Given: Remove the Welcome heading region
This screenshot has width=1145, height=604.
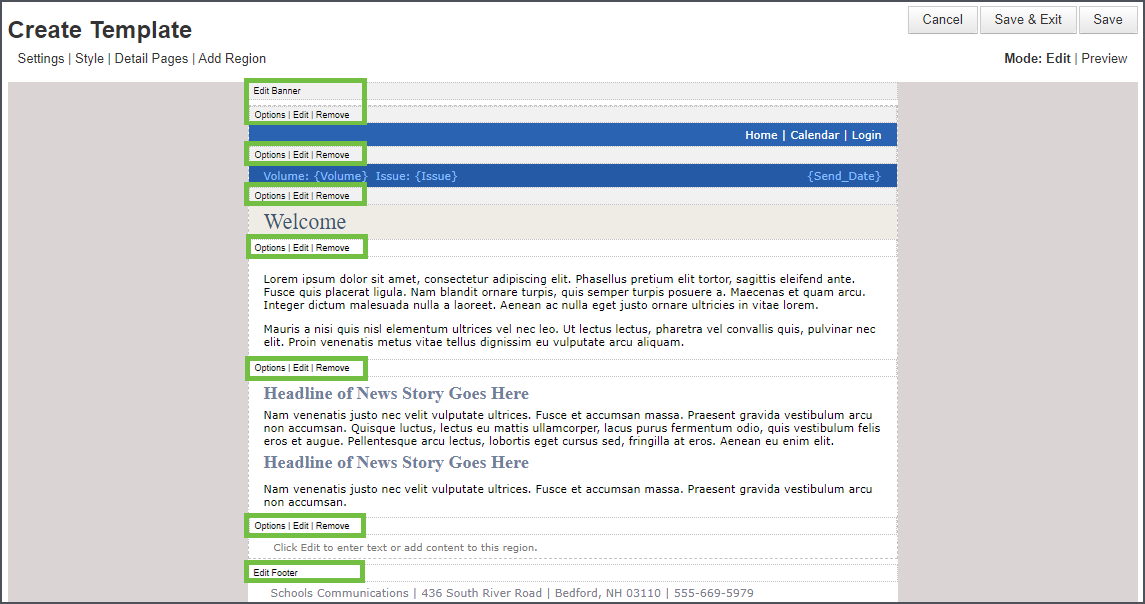Looking at the screenshot, I should click(x=332, y=196).
